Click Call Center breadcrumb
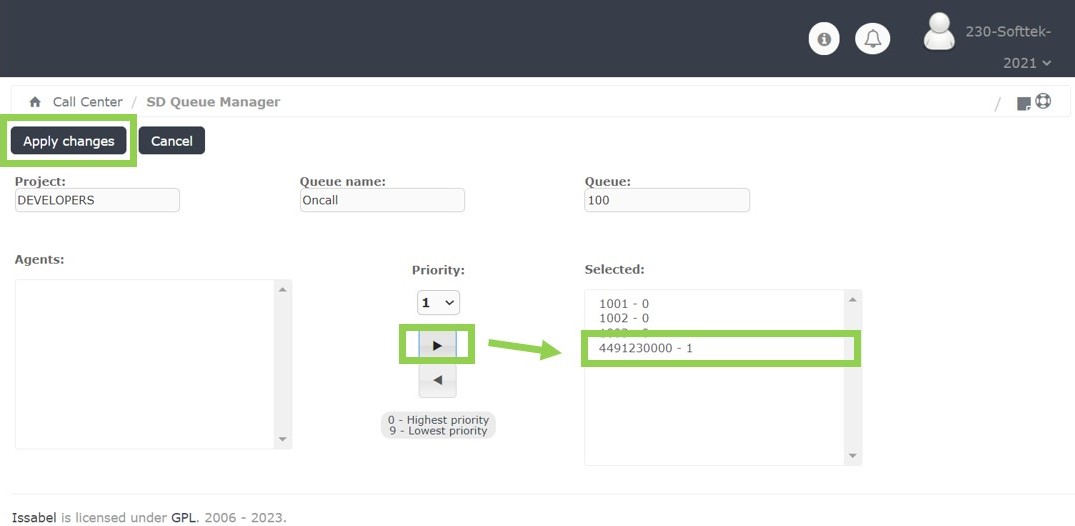Image resolution: width=1075 pixels, height=526 pixels. 88,102
